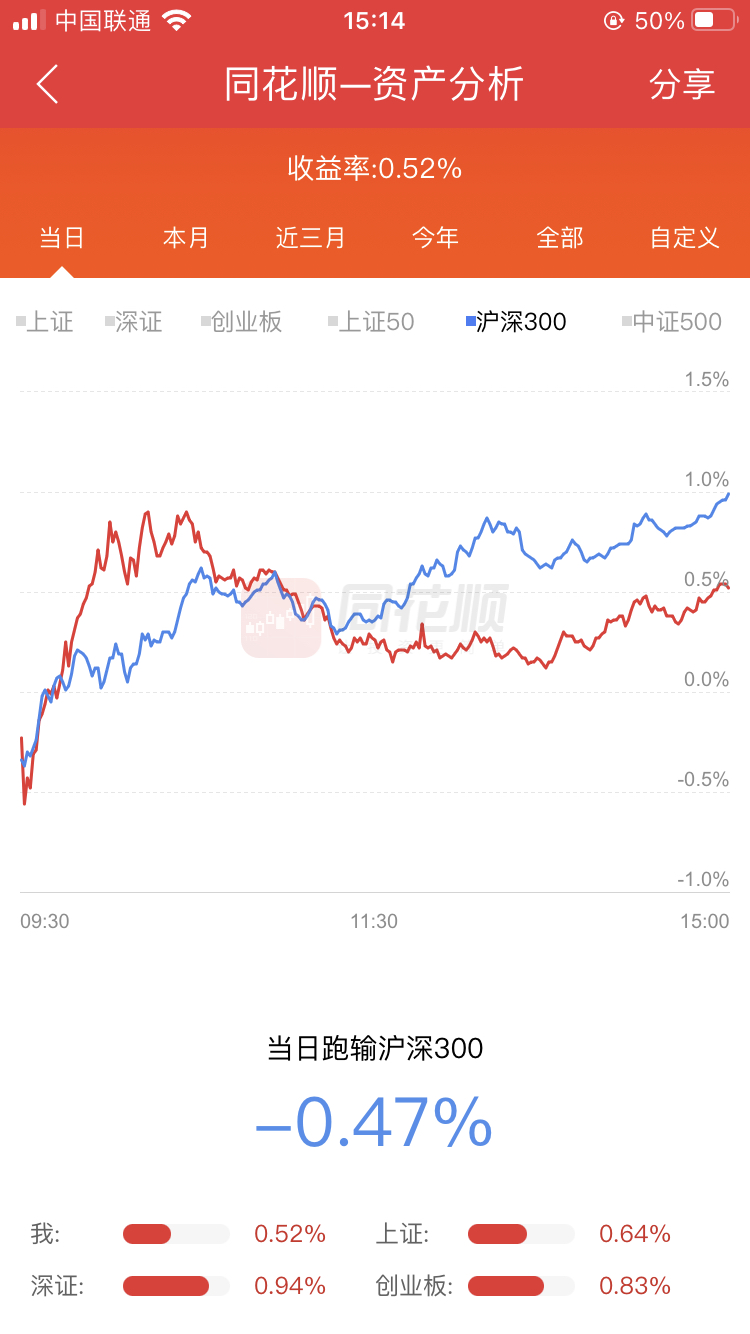Tap the 分享 share button
Screen dimensions: 750x1334
click(682, 85)
